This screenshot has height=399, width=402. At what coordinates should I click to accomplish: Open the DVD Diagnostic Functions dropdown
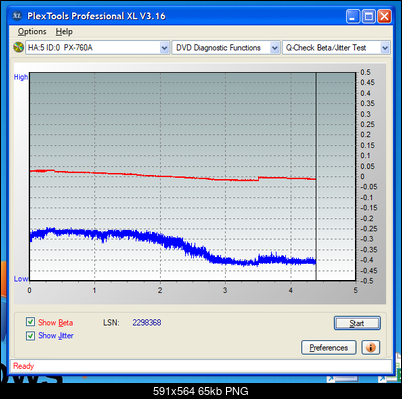226,48
